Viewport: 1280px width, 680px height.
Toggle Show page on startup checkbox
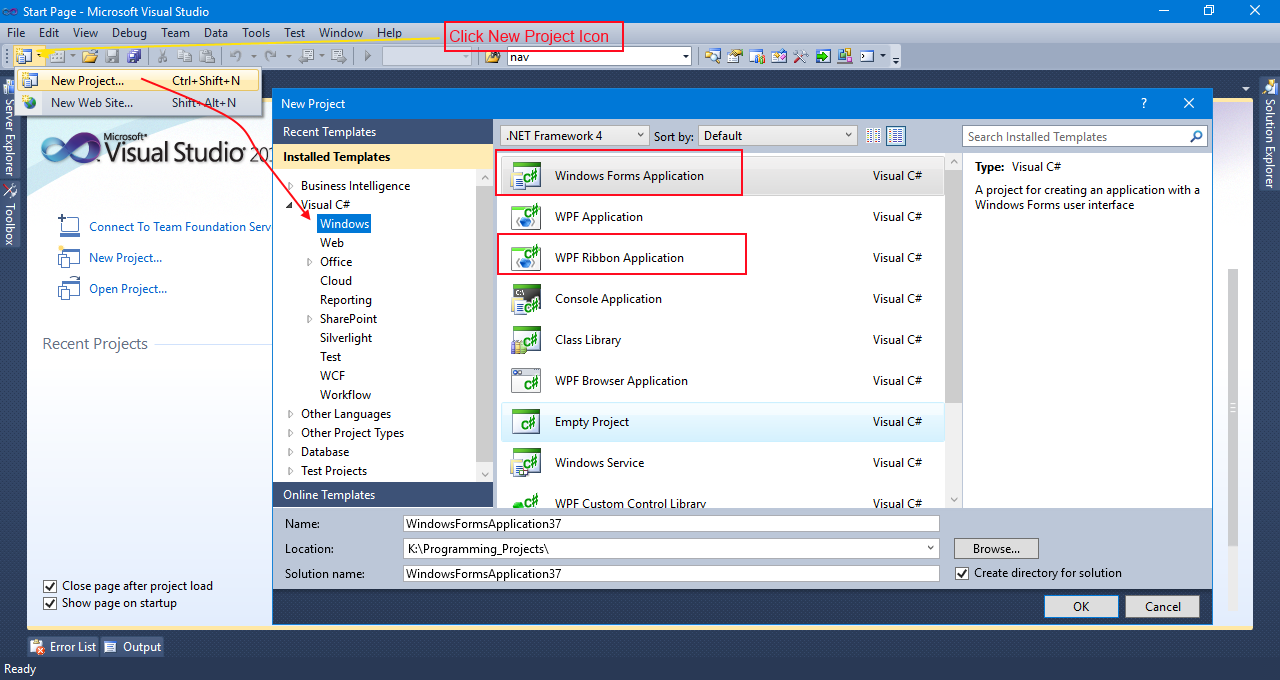pos(50,603)
